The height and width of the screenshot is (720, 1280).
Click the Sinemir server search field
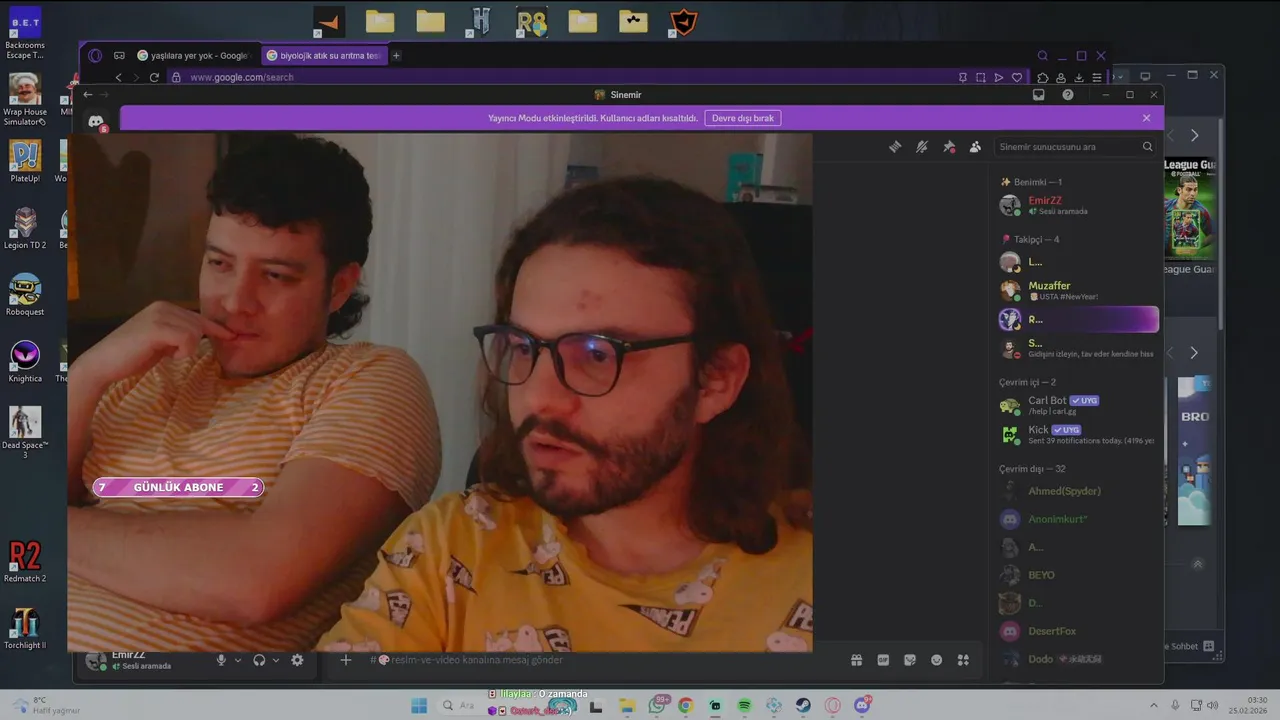(x=1076, y=147)
